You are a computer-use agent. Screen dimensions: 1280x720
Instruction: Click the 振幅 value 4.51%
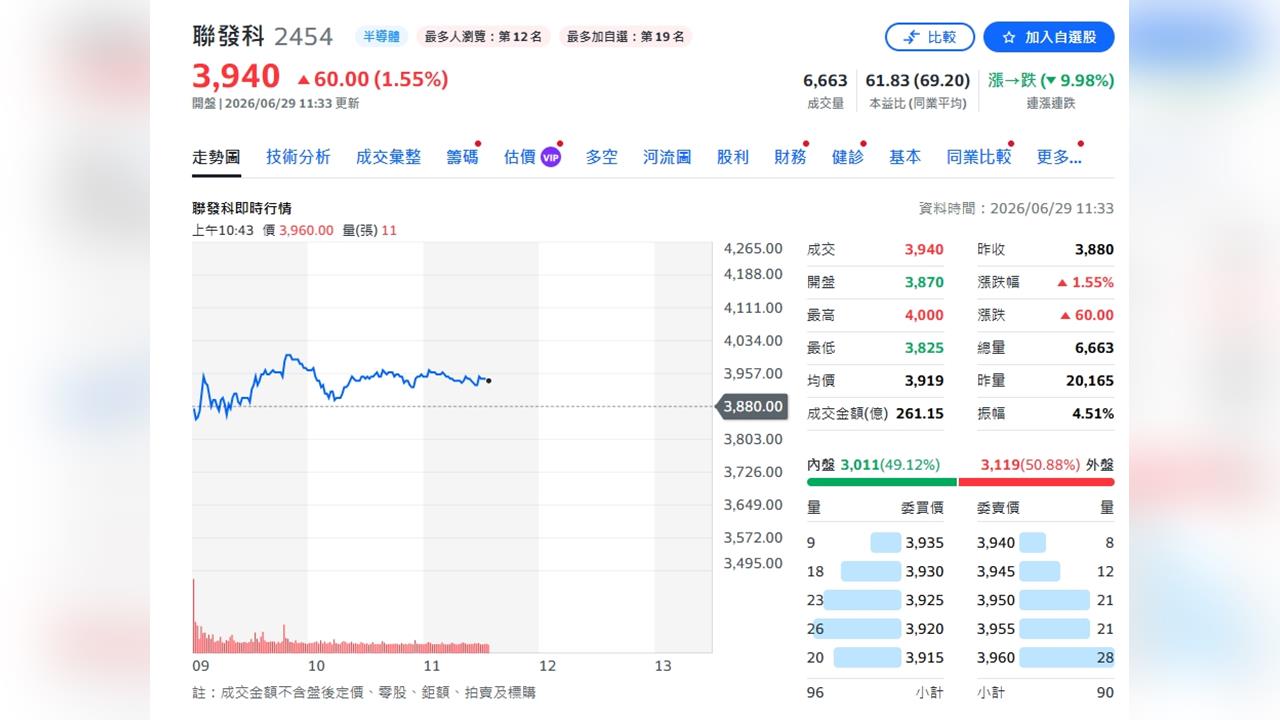tap(1093, 413)
